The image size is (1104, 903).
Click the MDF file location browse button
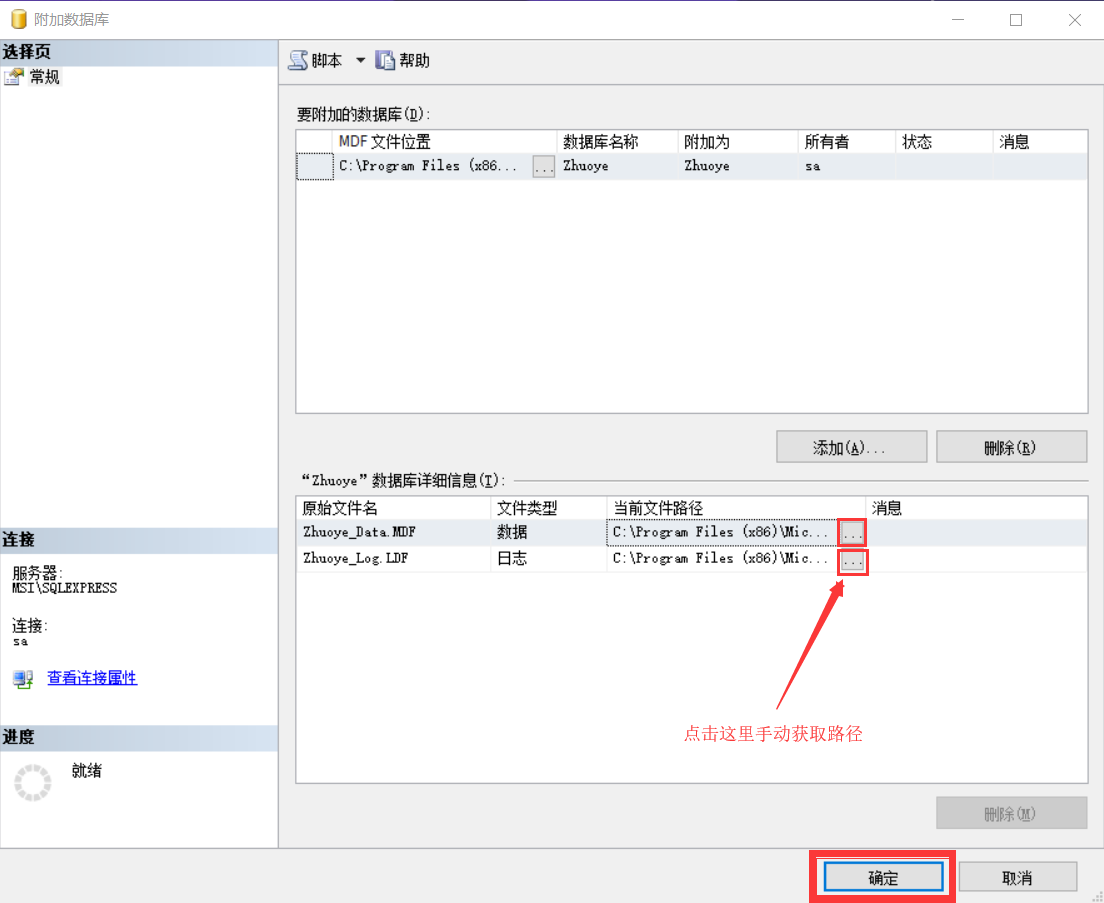pos(544,167)
